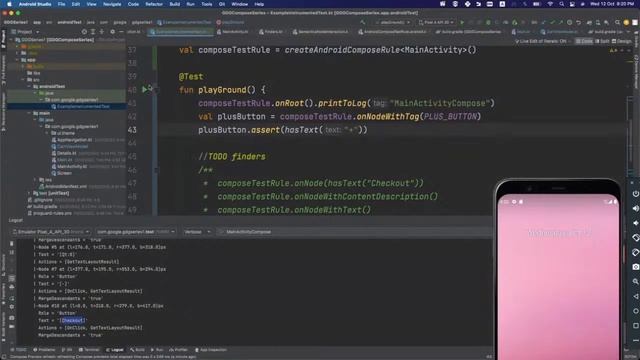The height and width of the screenshot is (360, 640).
Task: Open the App Inspection tool window tab
Action: click(x=211, y=350)
